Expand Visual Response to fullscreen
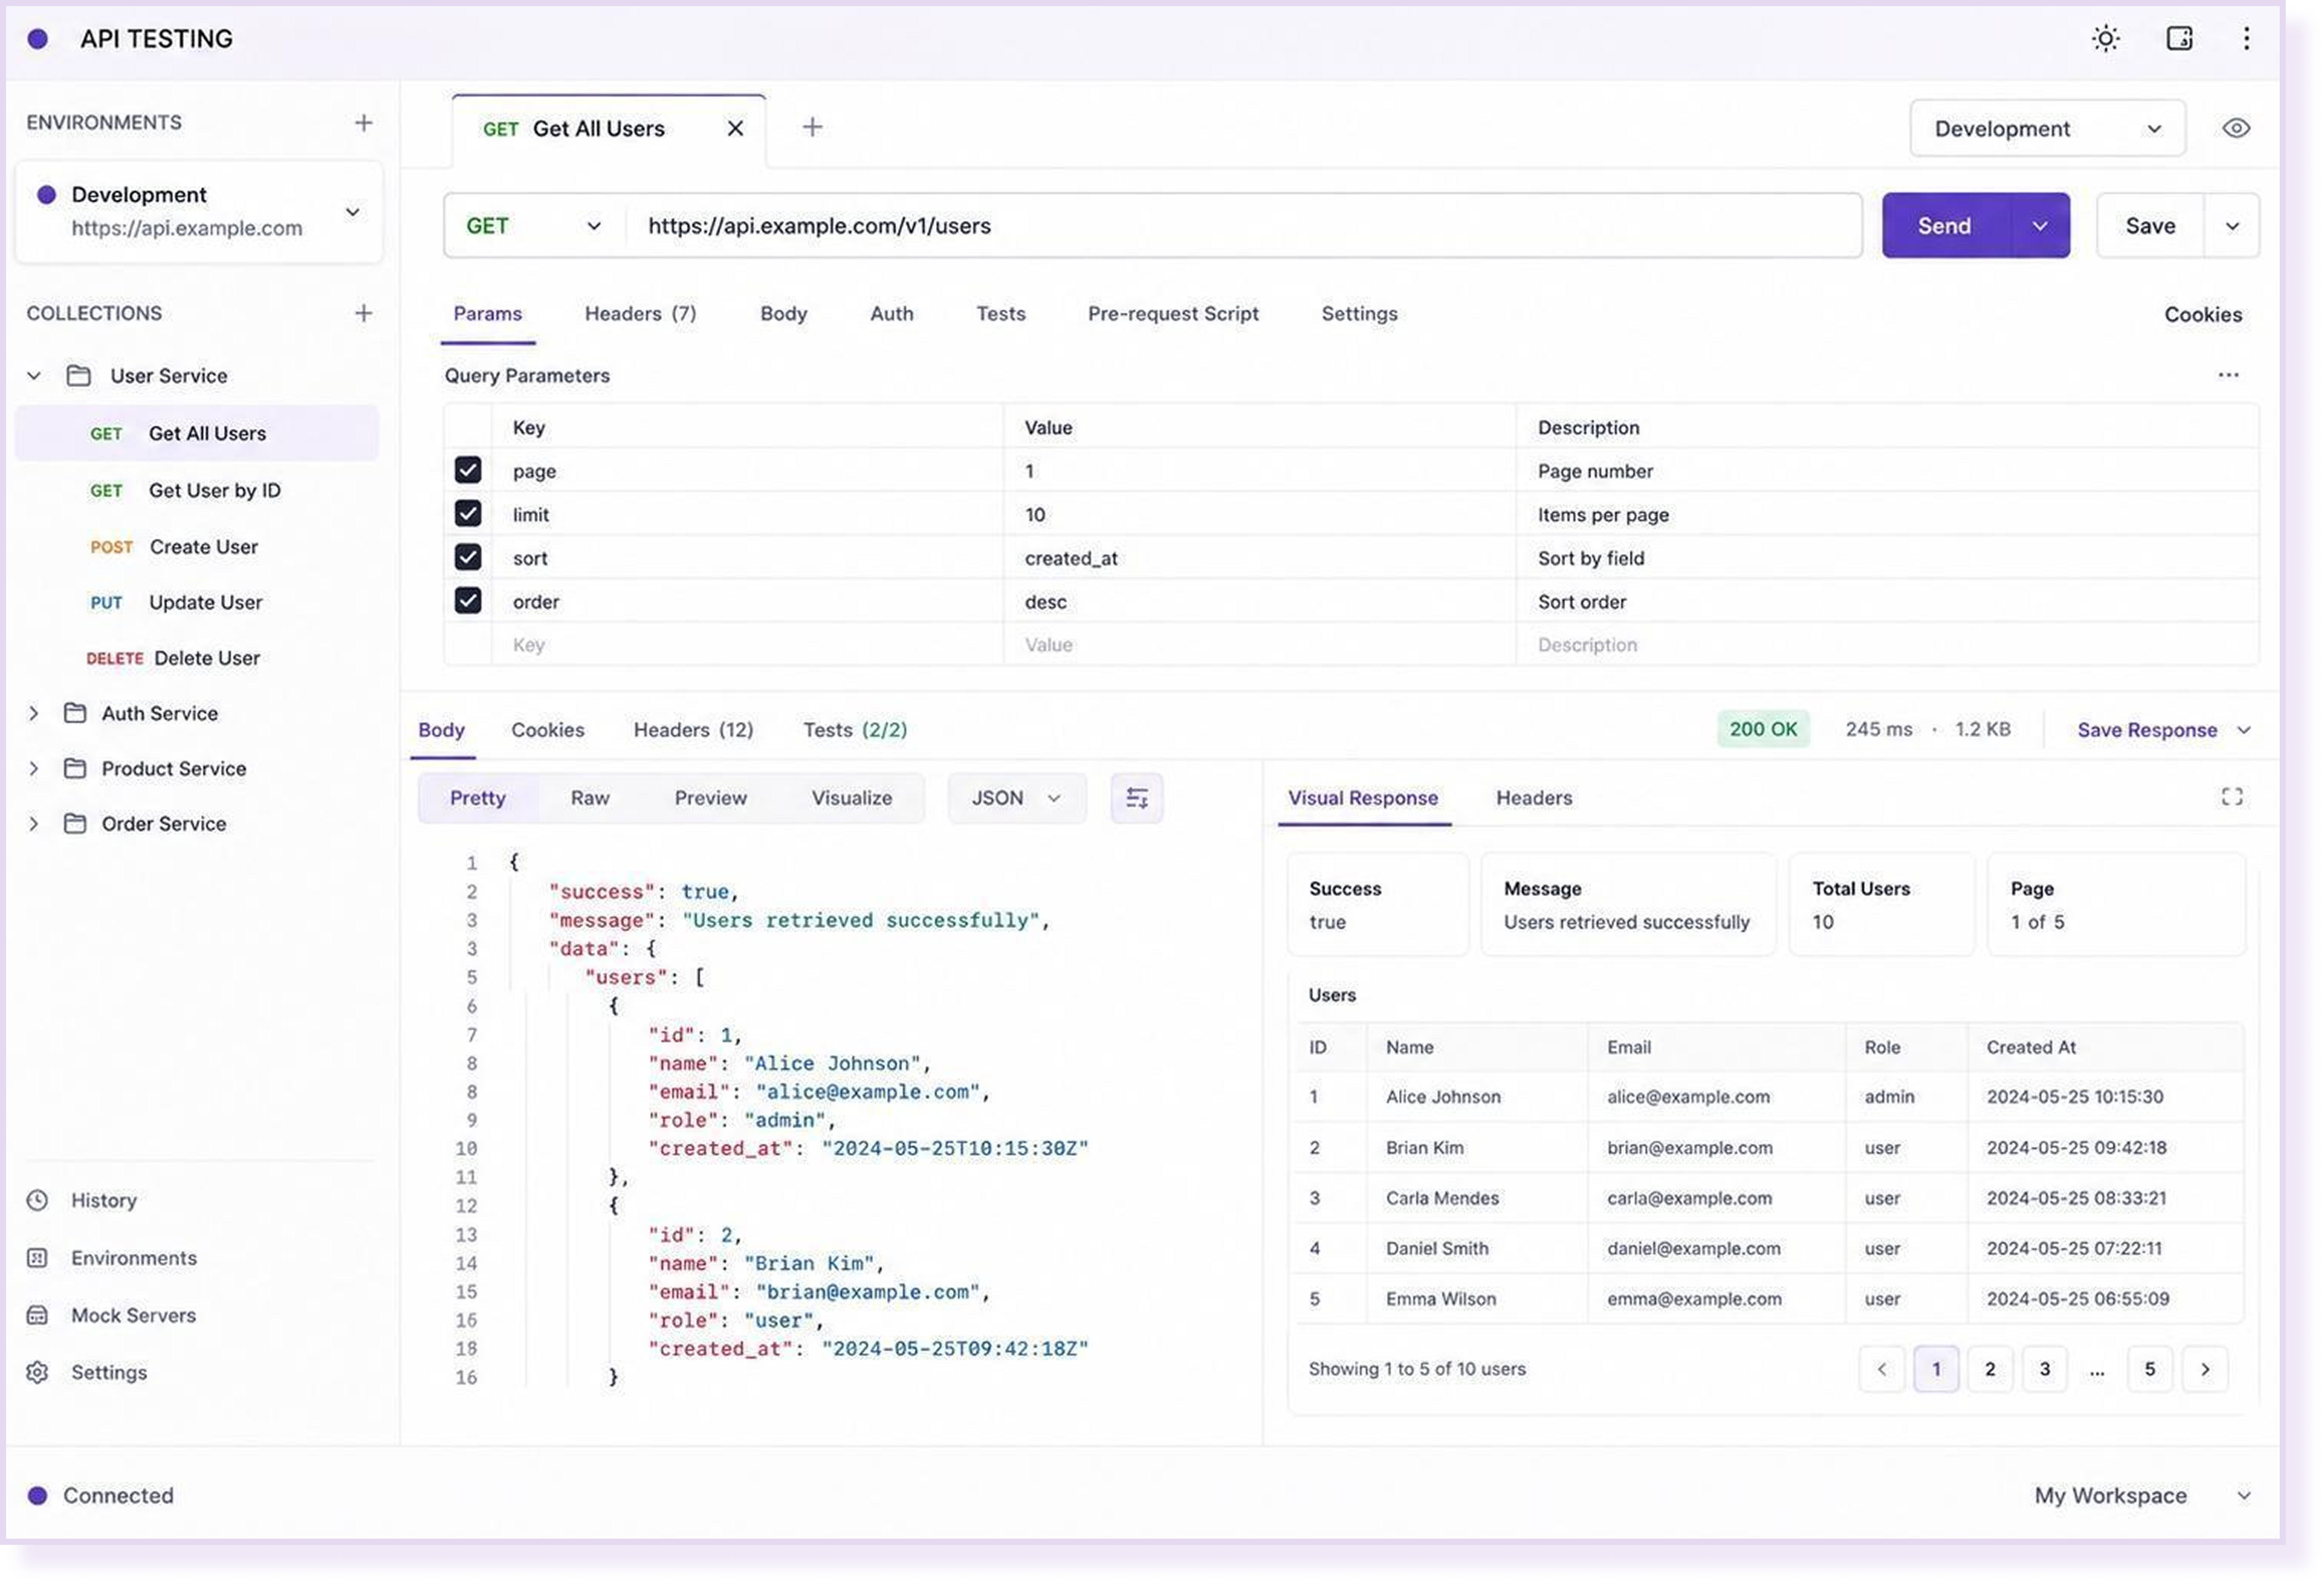 pyautogui.click(x=2232, y=797)
